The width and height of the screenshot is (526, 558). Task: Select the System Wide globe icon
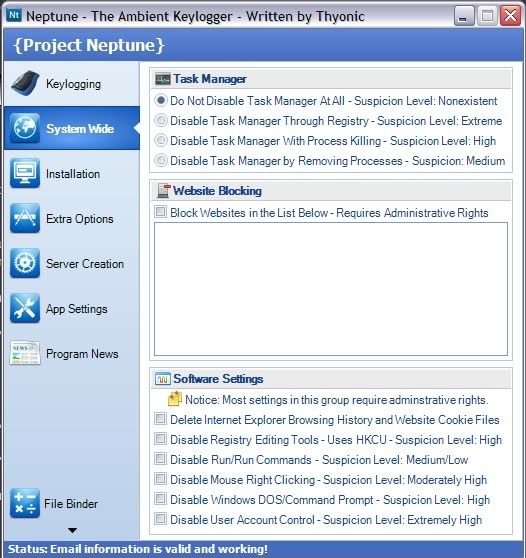click(x=25, y=128)
